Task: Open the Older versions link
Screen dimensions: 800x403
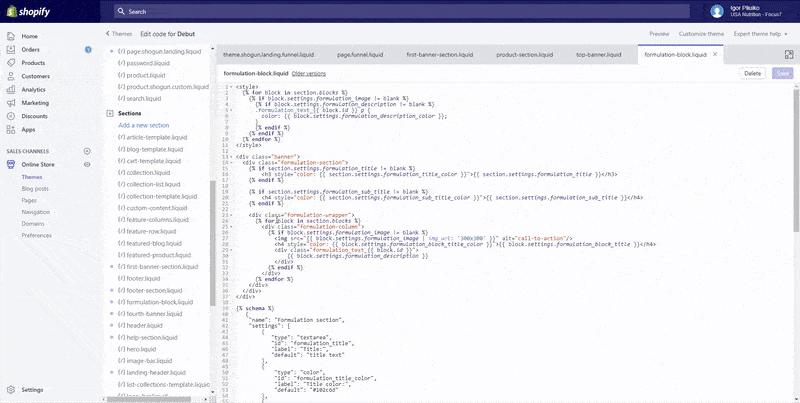Action: click(x=309, y=73)
